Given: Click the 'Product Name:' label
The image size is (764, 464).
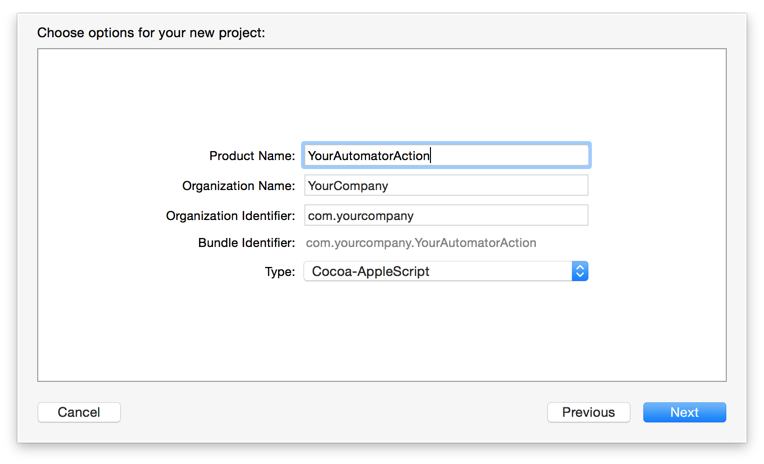Looking at the screenshot, I should [x=252, y=156].
